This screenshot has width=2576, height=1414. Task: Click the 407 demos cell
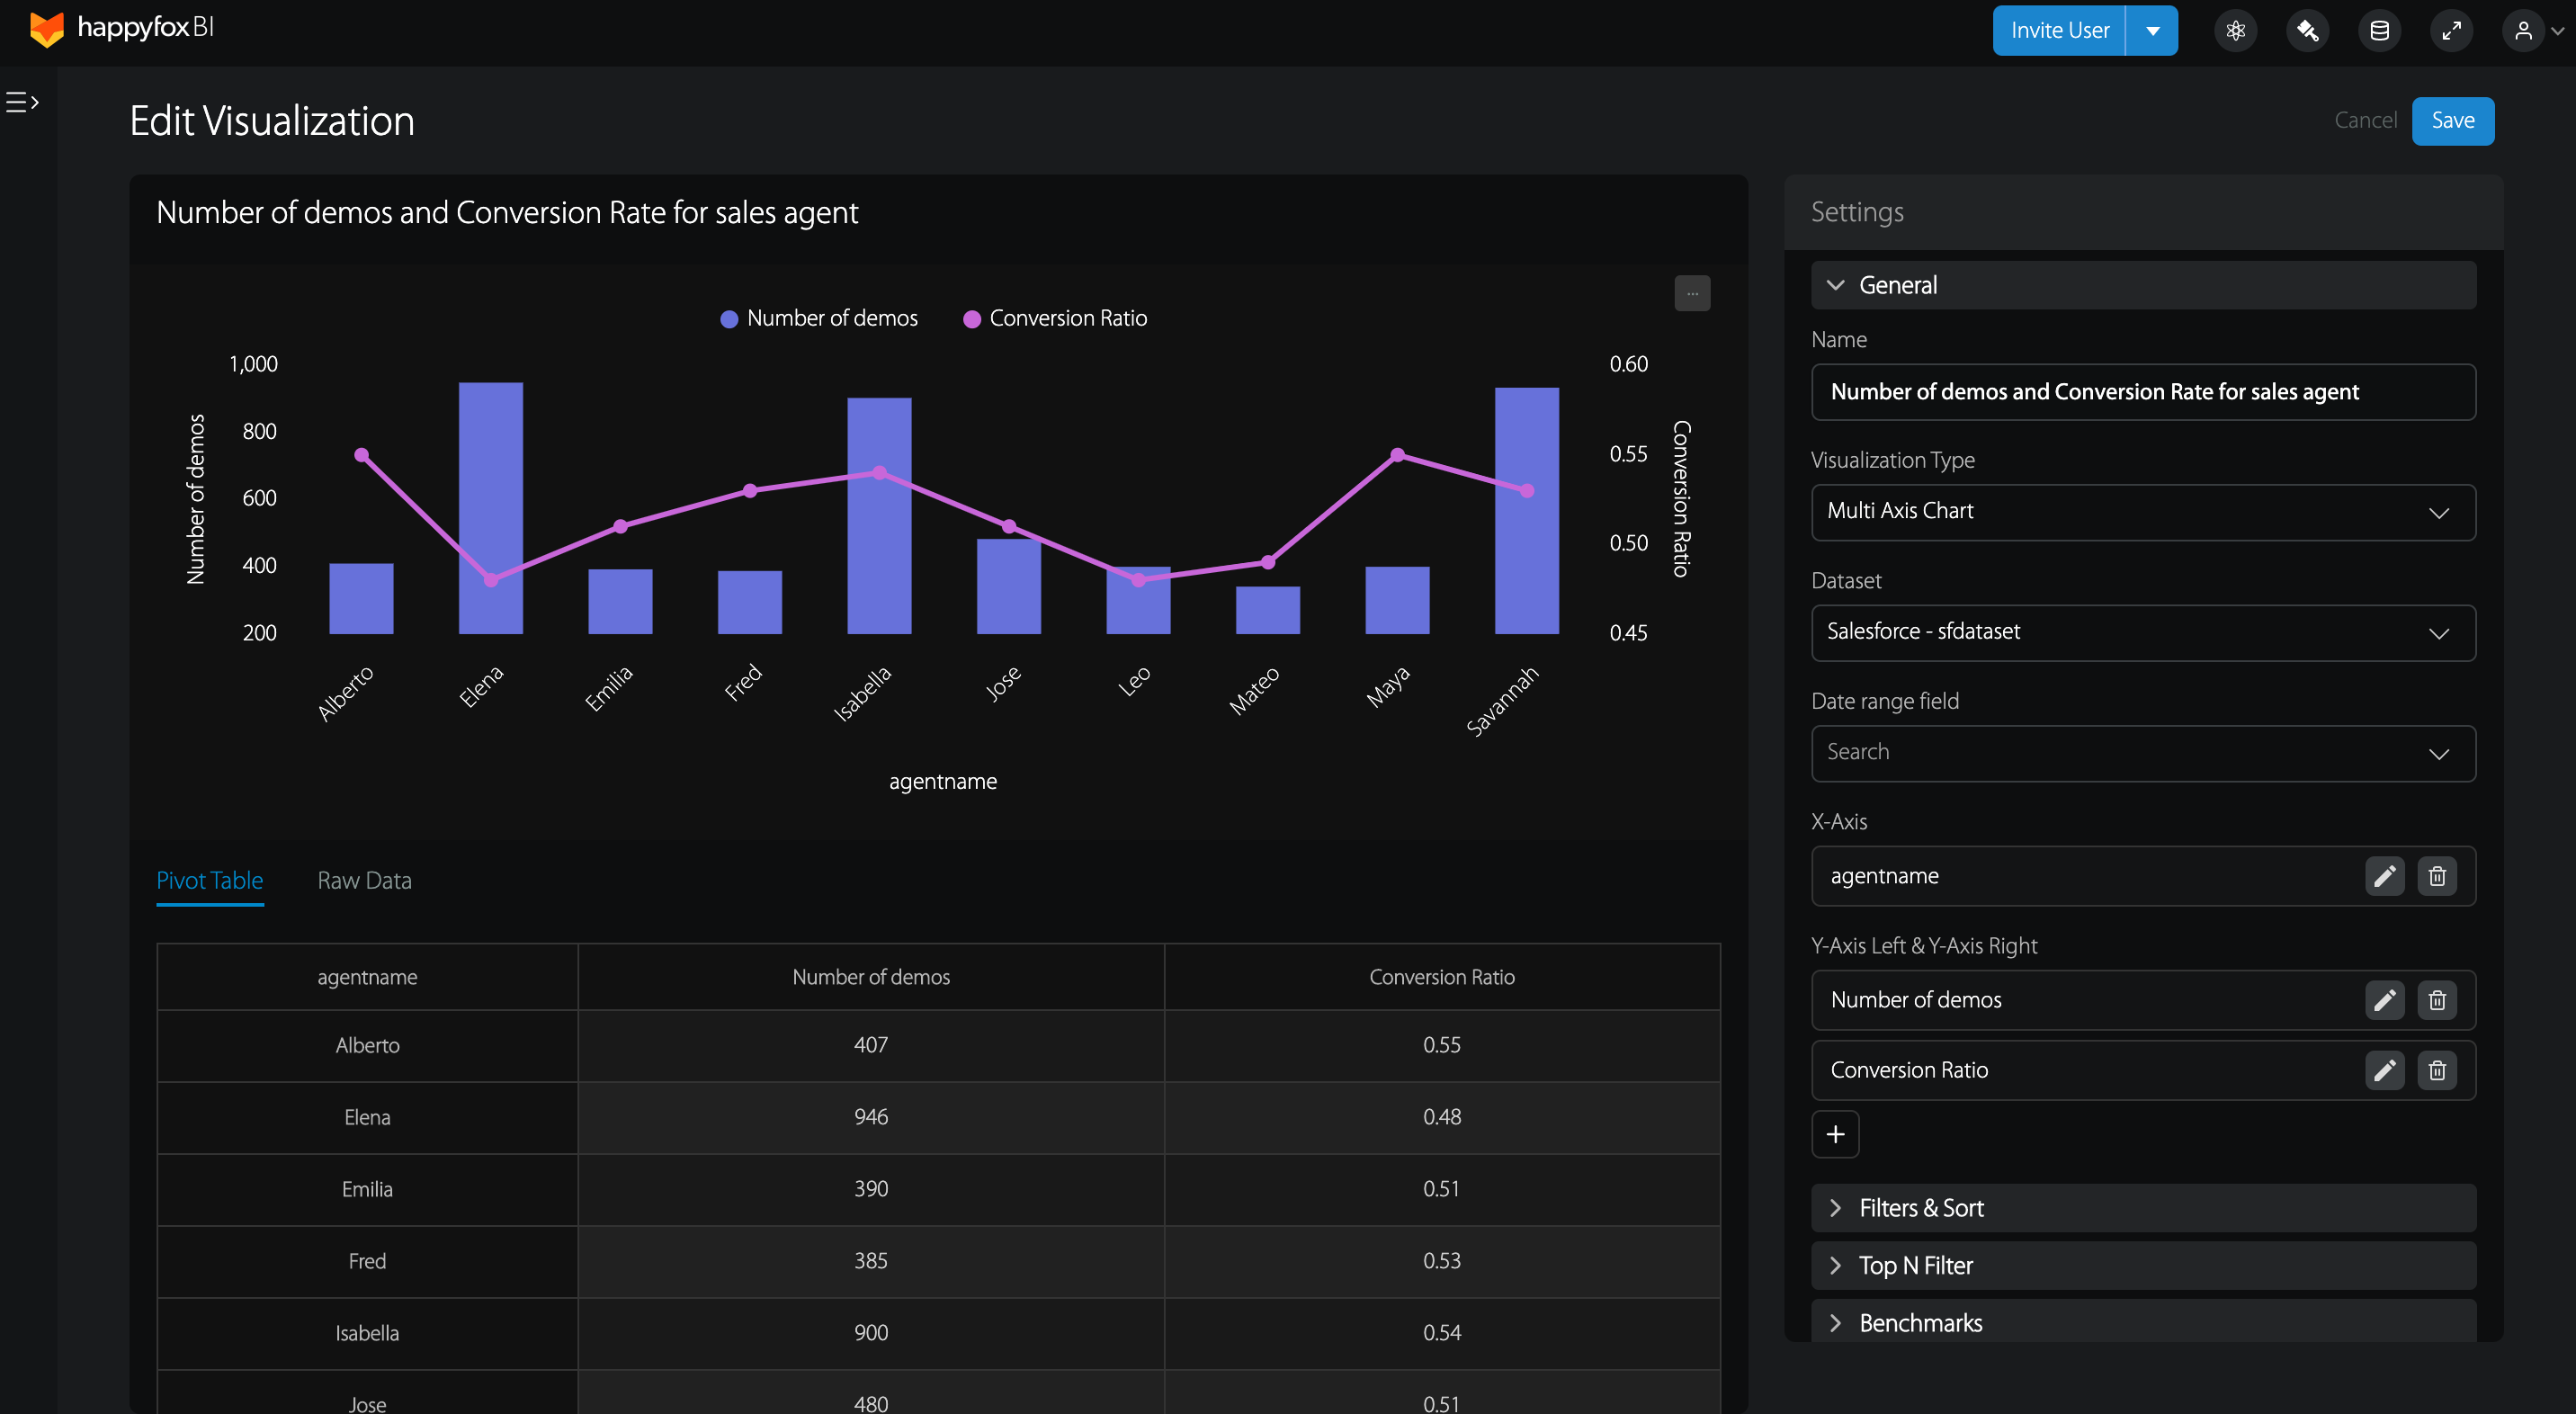click(871, 1045)
